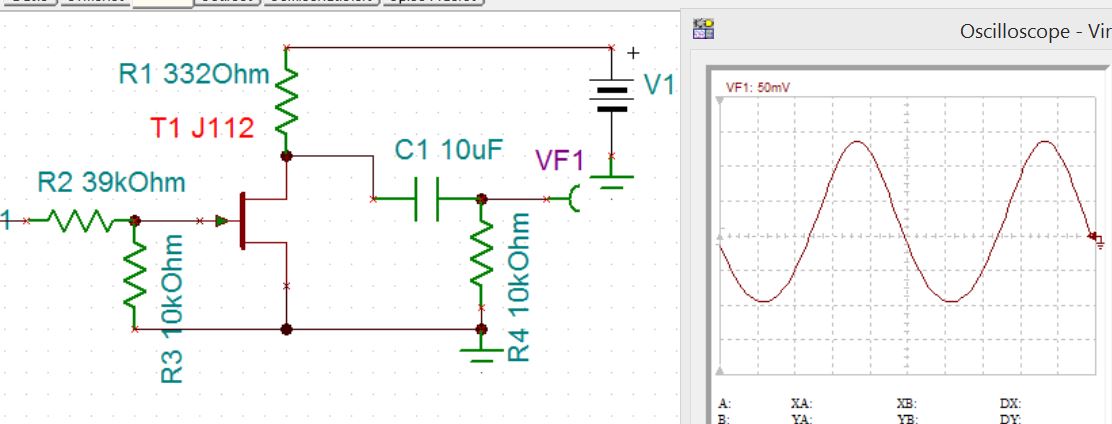Click the 'A:' cursor label
1112x424 pixels.
[x=724, y=403]
